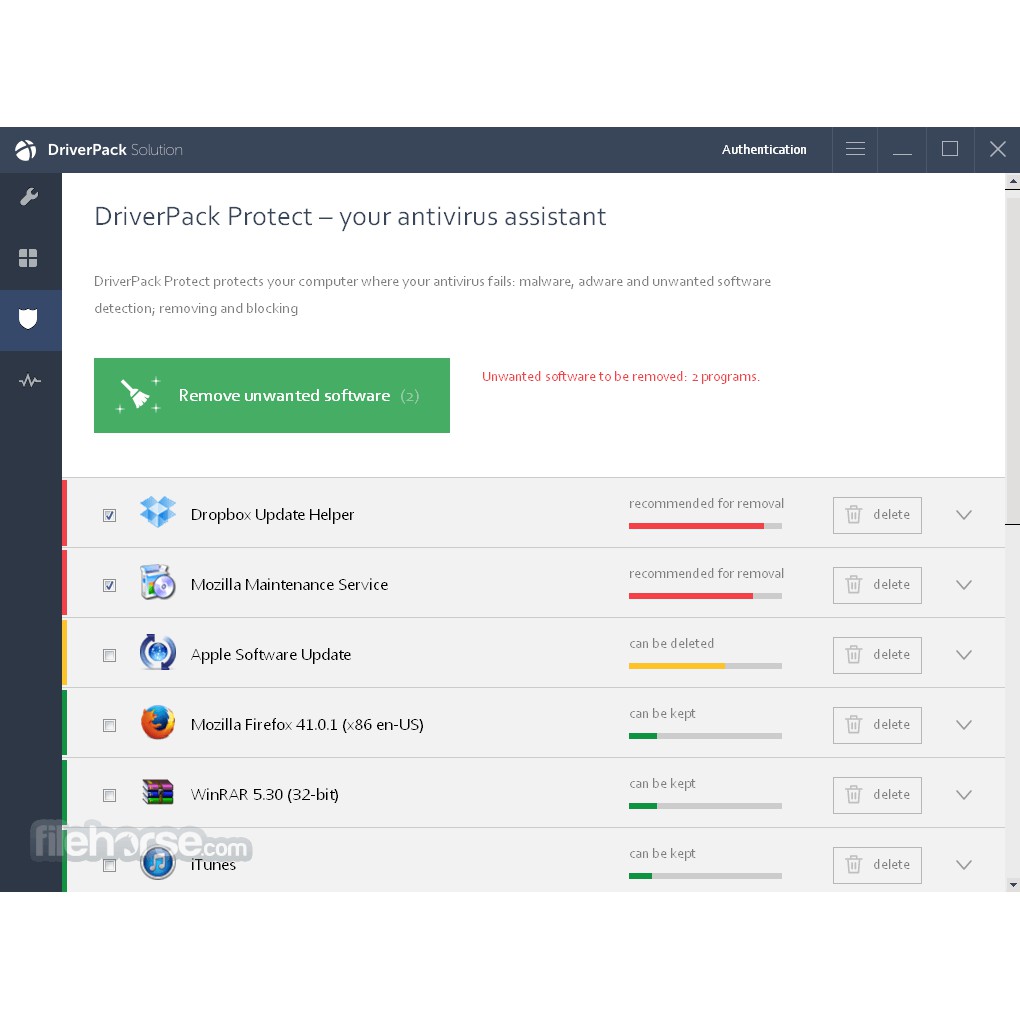
Task: Click Remove unwanted software button
Action: point(272,395)
